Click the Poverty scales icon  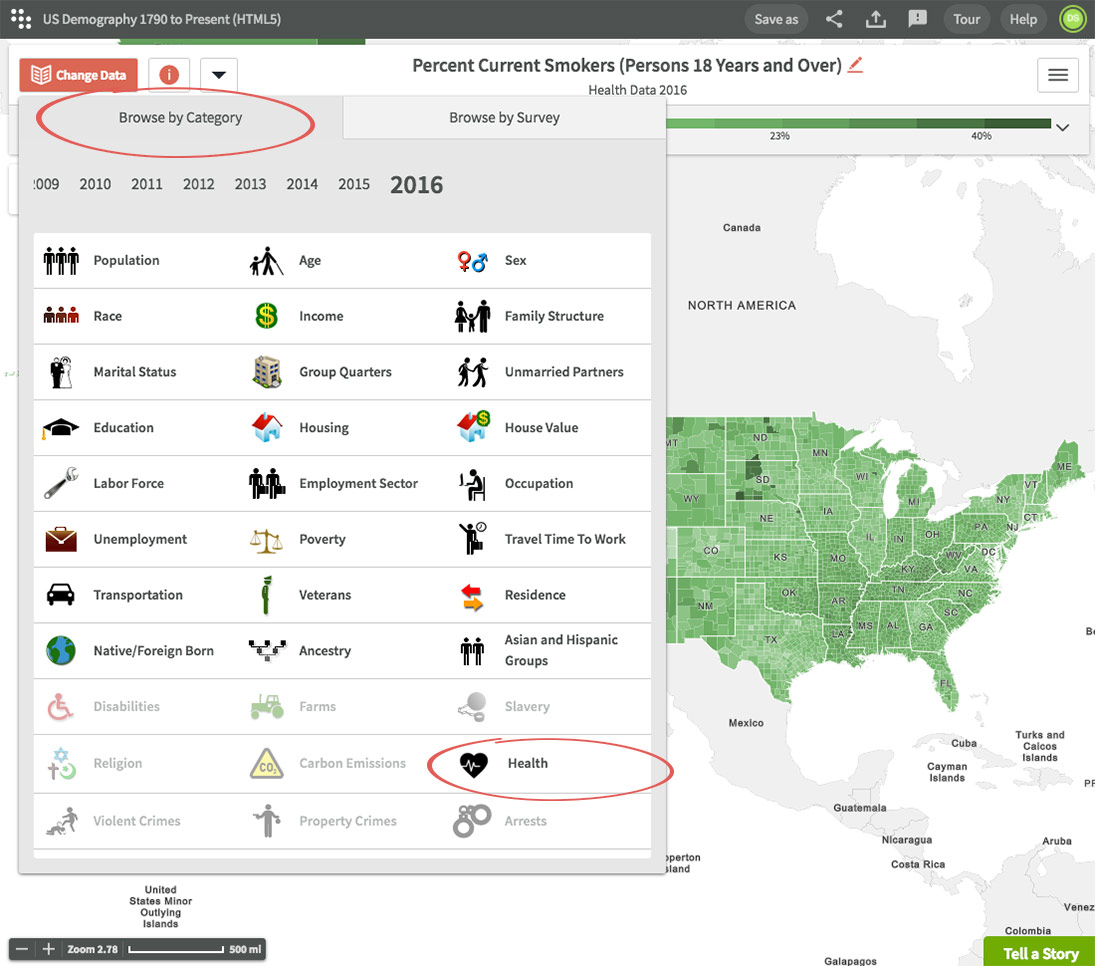(265, 539)
